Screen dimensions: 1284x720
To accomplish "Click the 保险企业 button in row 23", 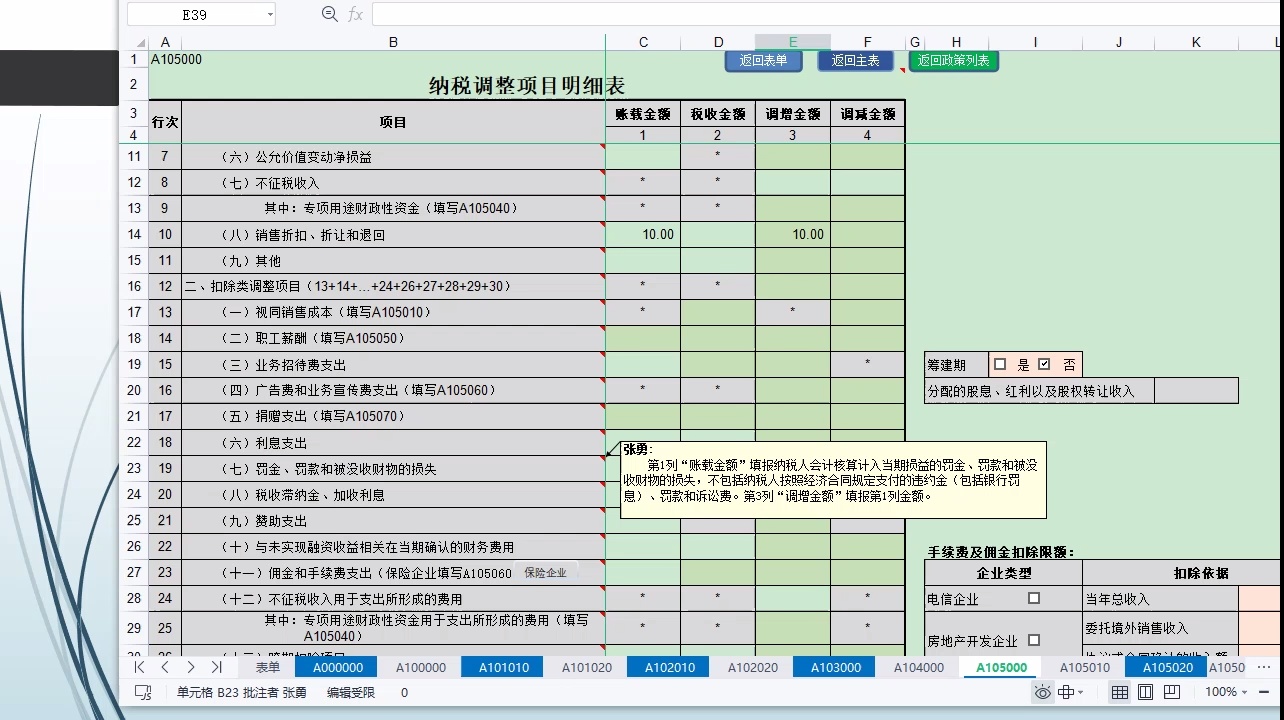I will click(546, 573).
